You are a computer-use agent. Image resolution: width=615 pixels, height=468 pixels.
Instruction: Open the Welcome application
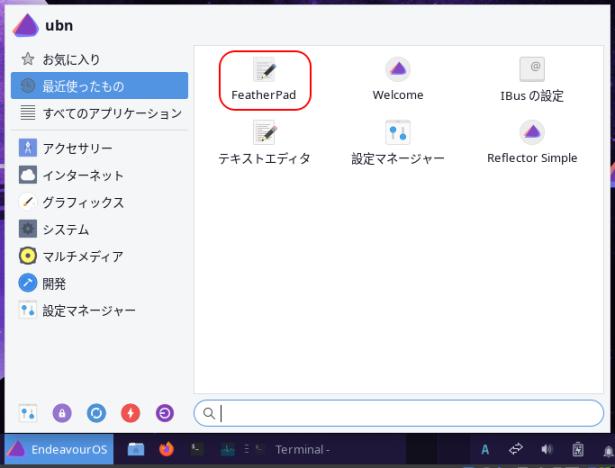tap(398, 80)
